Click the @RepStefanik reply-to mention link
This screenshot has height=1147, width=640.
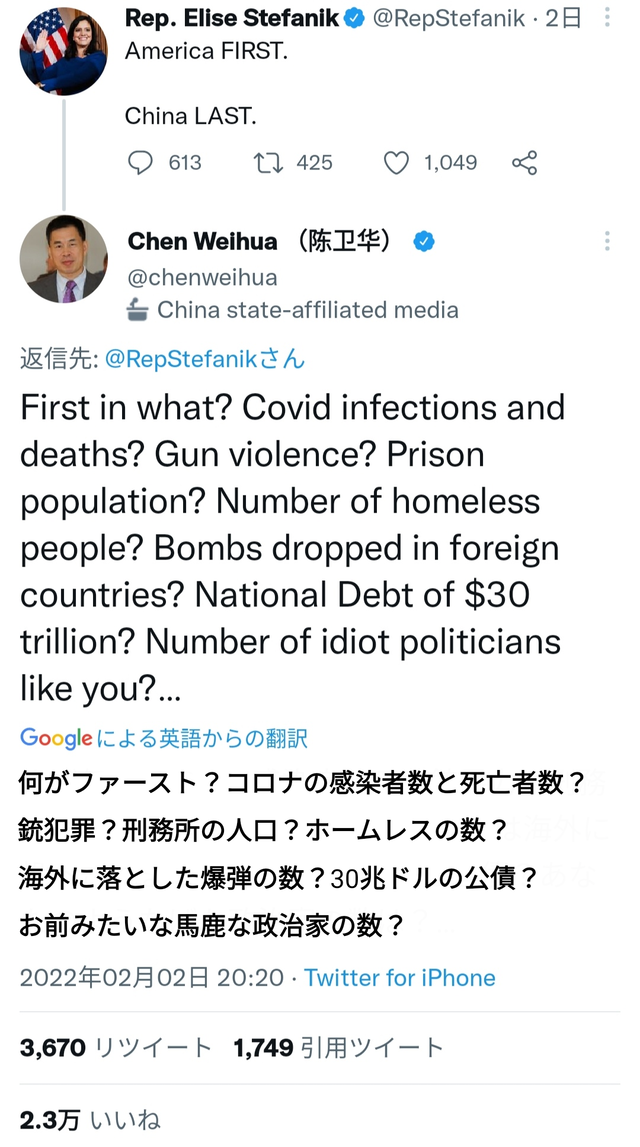[x=205, y=359]
